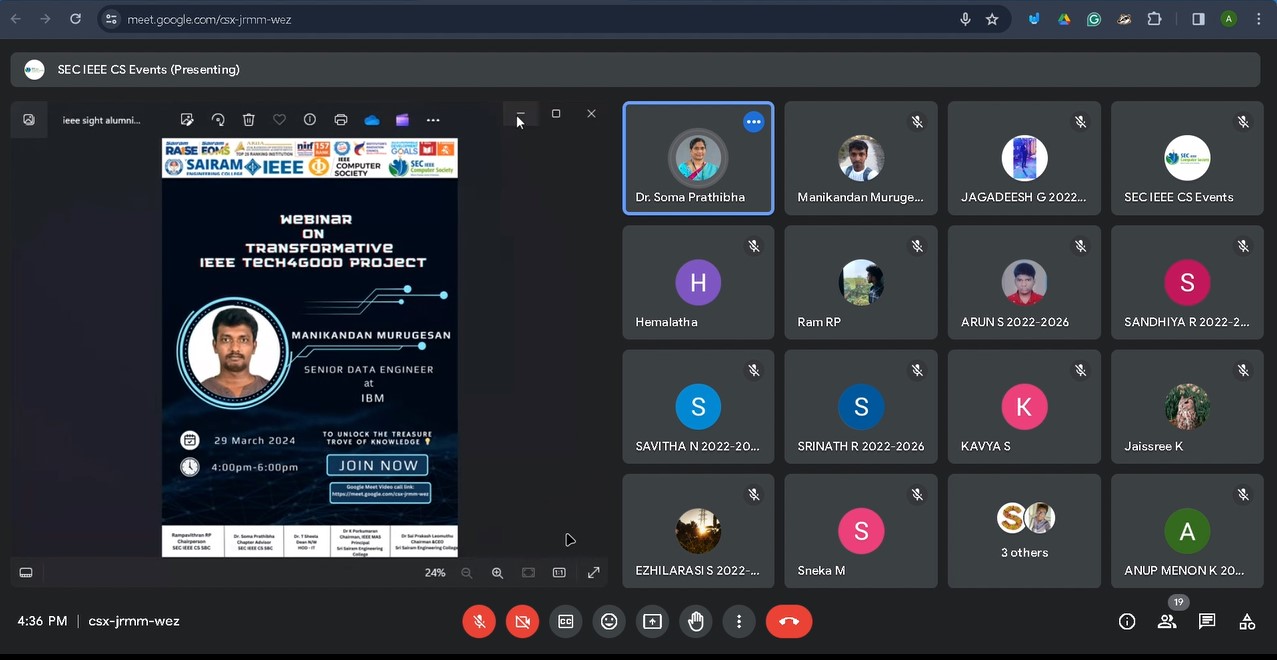Open more options three-dot menu in call bar
This screenshot has width=1277, height=660.
click(x=739, y=621)
